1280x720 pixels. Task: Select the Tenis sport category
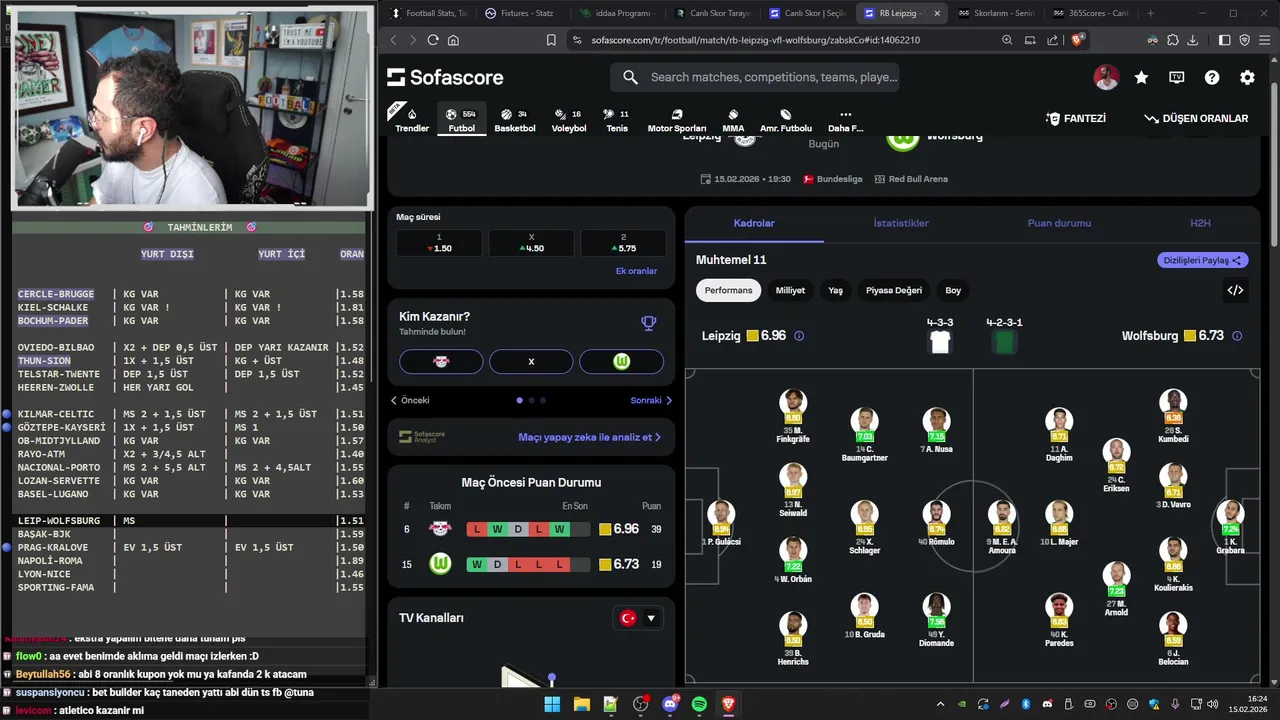pos(617,120)
